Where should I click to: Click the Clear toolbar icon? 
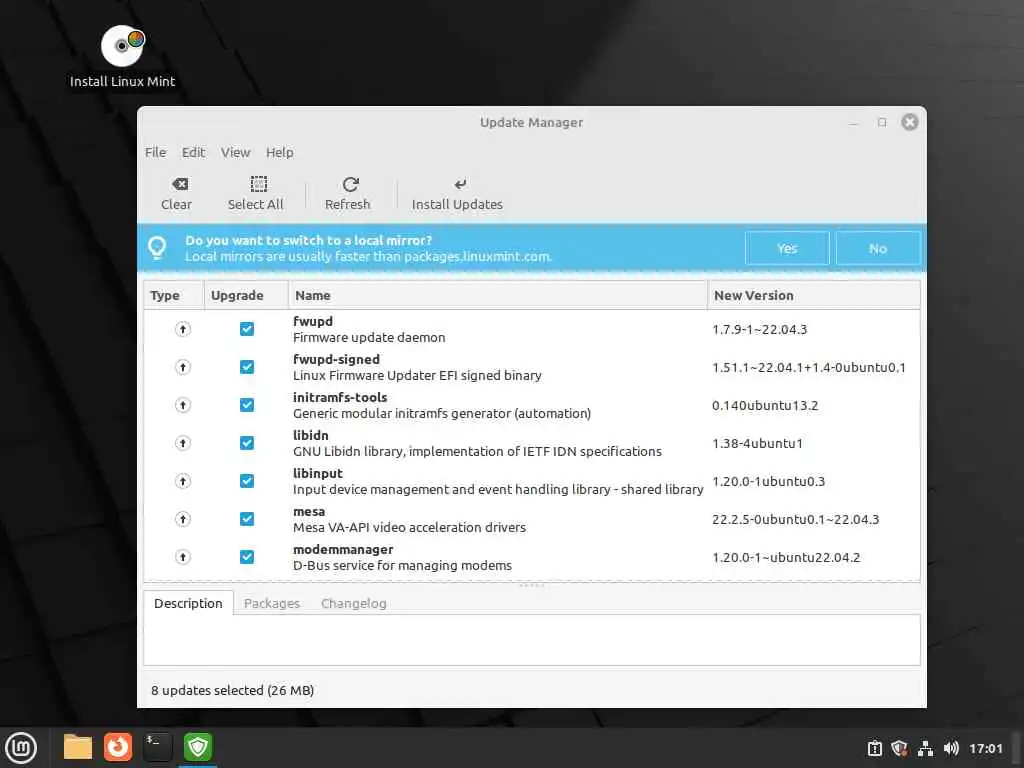(180, 184)
